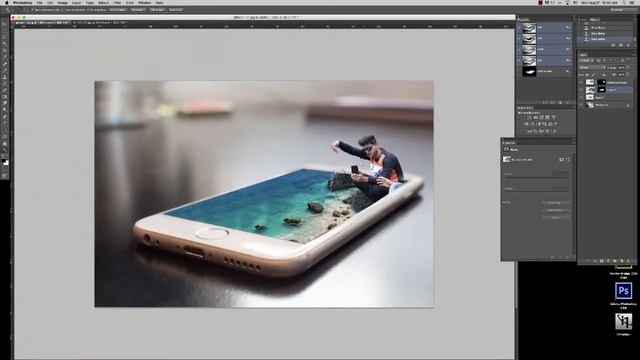The height and width of the screenshot is (360, 640).
Task: Open the Apple menu
Action: [7, 3]
